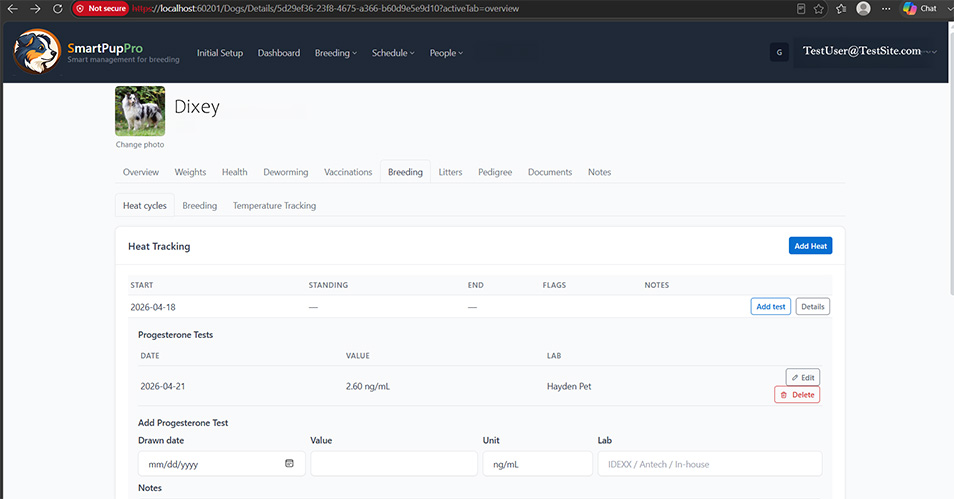Open the calendar picker in Drawn date
Image resolution: width=954 pixels, height=499 pixels.
tap(290, 464)
